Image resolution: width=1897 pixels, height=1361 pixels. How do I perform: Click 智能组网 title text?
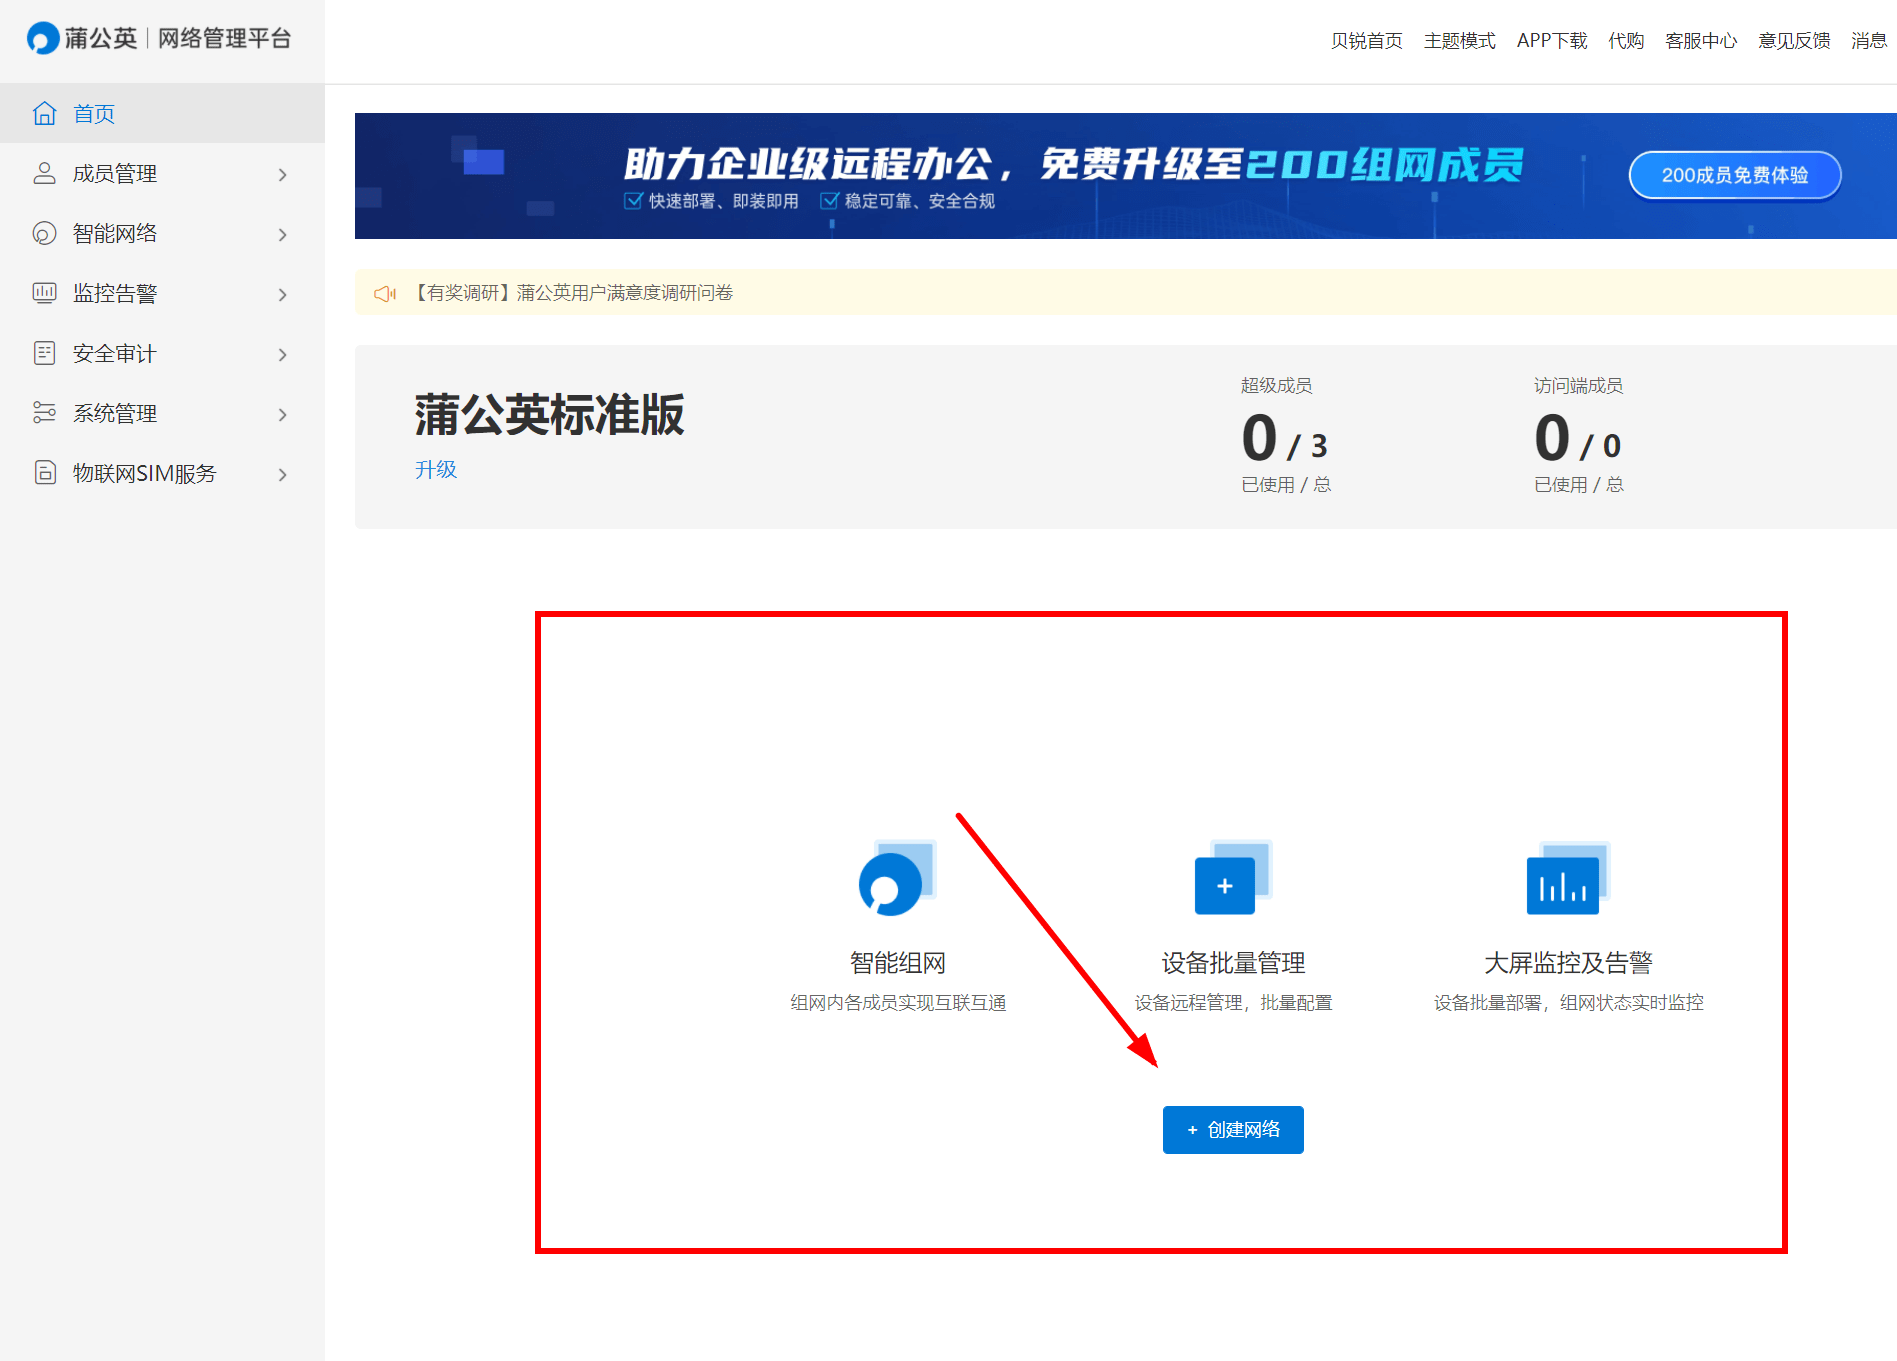click(x=897, y=963)
